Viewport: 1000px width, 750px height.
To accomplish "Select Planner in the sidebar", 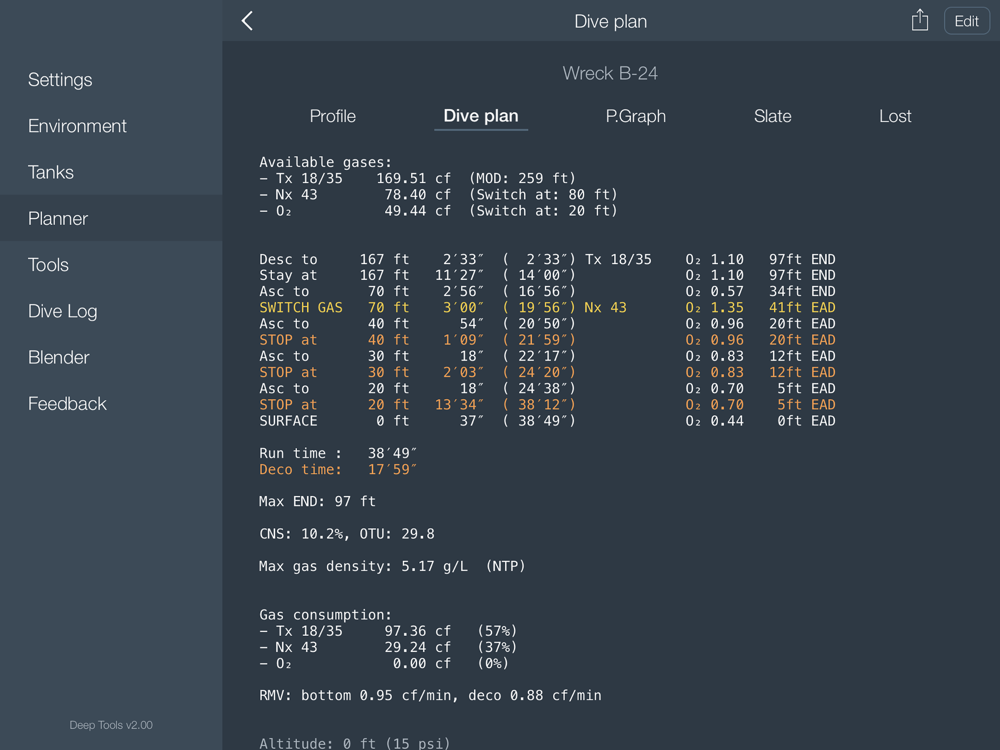I will click(58, 218).
